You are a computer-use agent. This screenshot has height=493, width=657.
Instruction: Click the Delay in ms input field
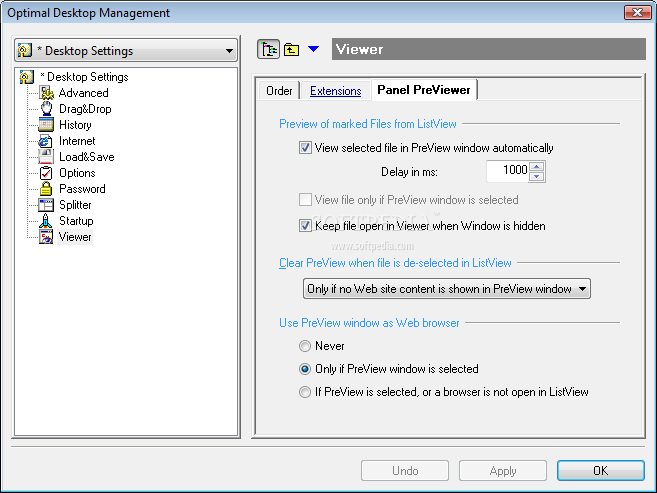tap(507, 171)
